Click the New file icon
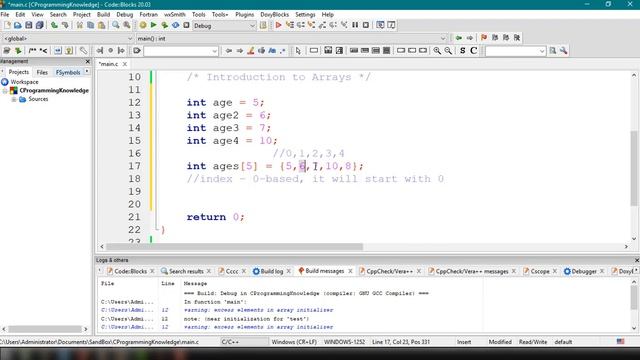Image resolution: width=640 pixels, height=360 pixels. pos(7,25)
